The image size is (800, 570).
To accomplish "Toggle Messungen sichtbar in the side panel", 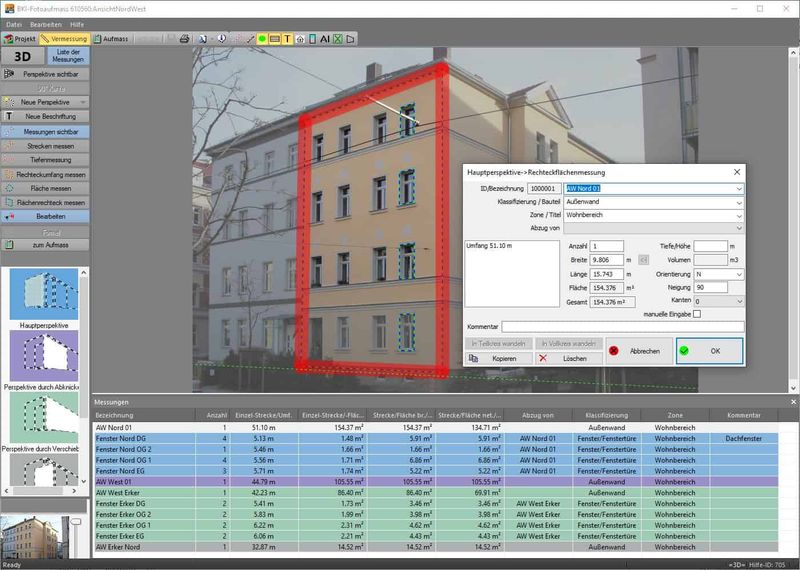I will coord(46,132).
